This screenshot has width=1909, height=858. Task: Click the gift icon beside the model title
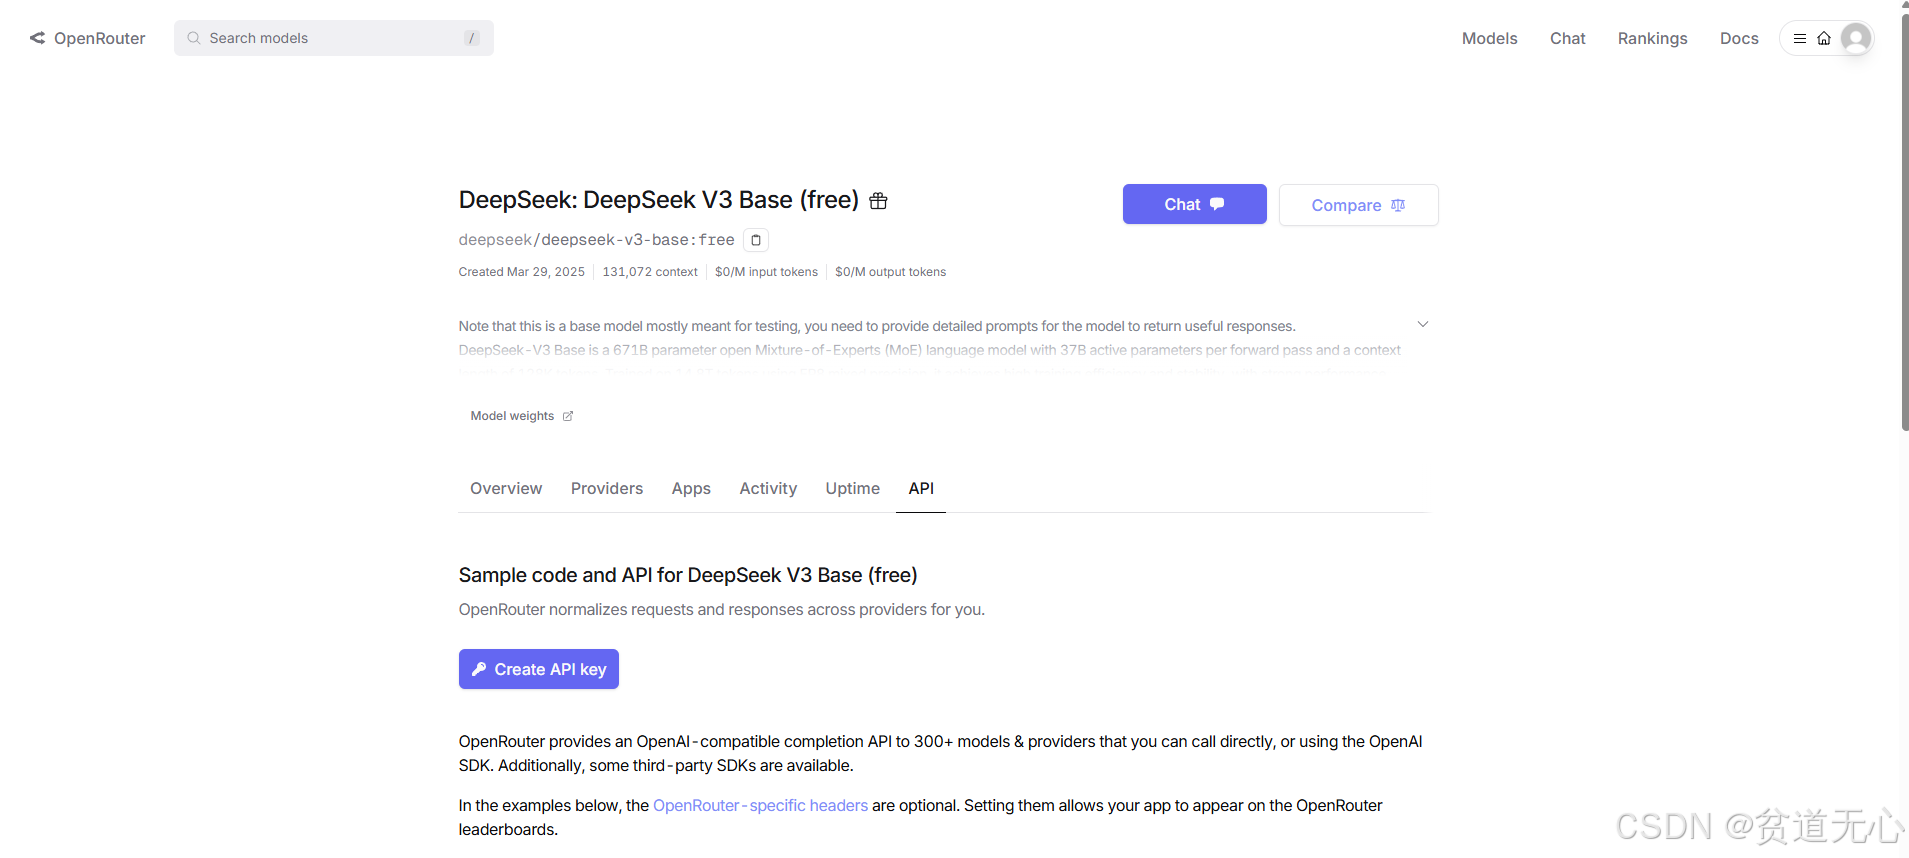[878, 201]
